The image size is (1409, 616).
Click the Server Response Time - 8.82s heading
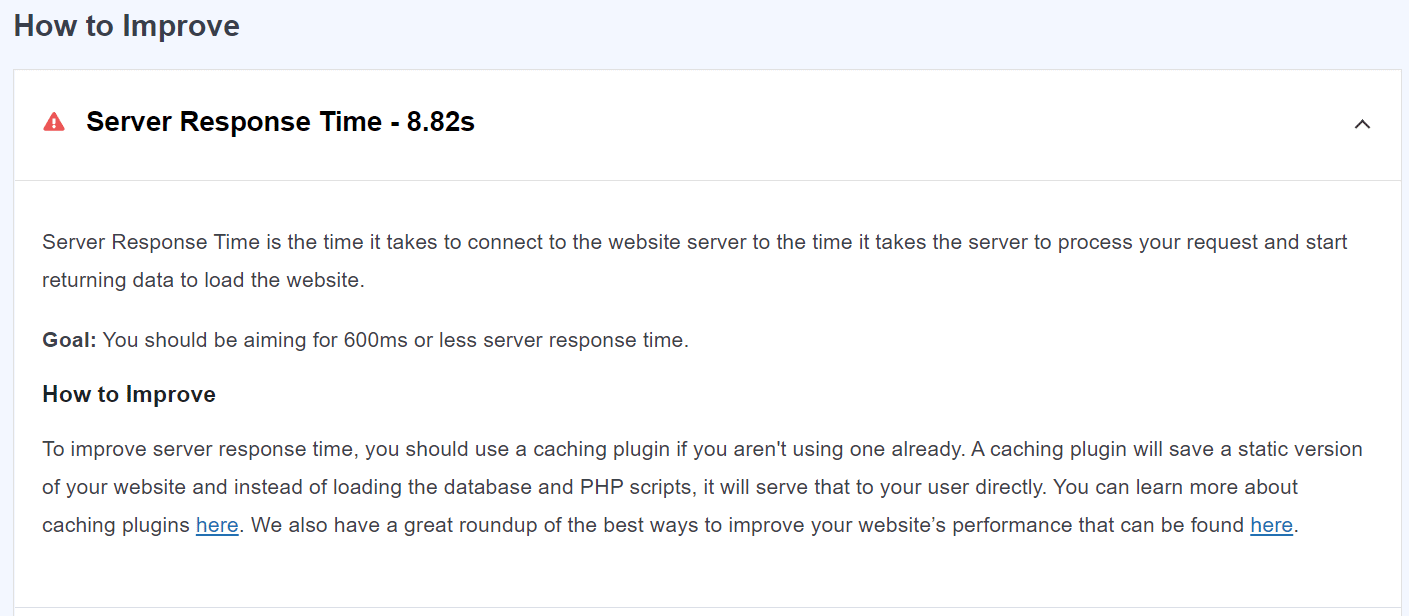(x=281, y=121)
